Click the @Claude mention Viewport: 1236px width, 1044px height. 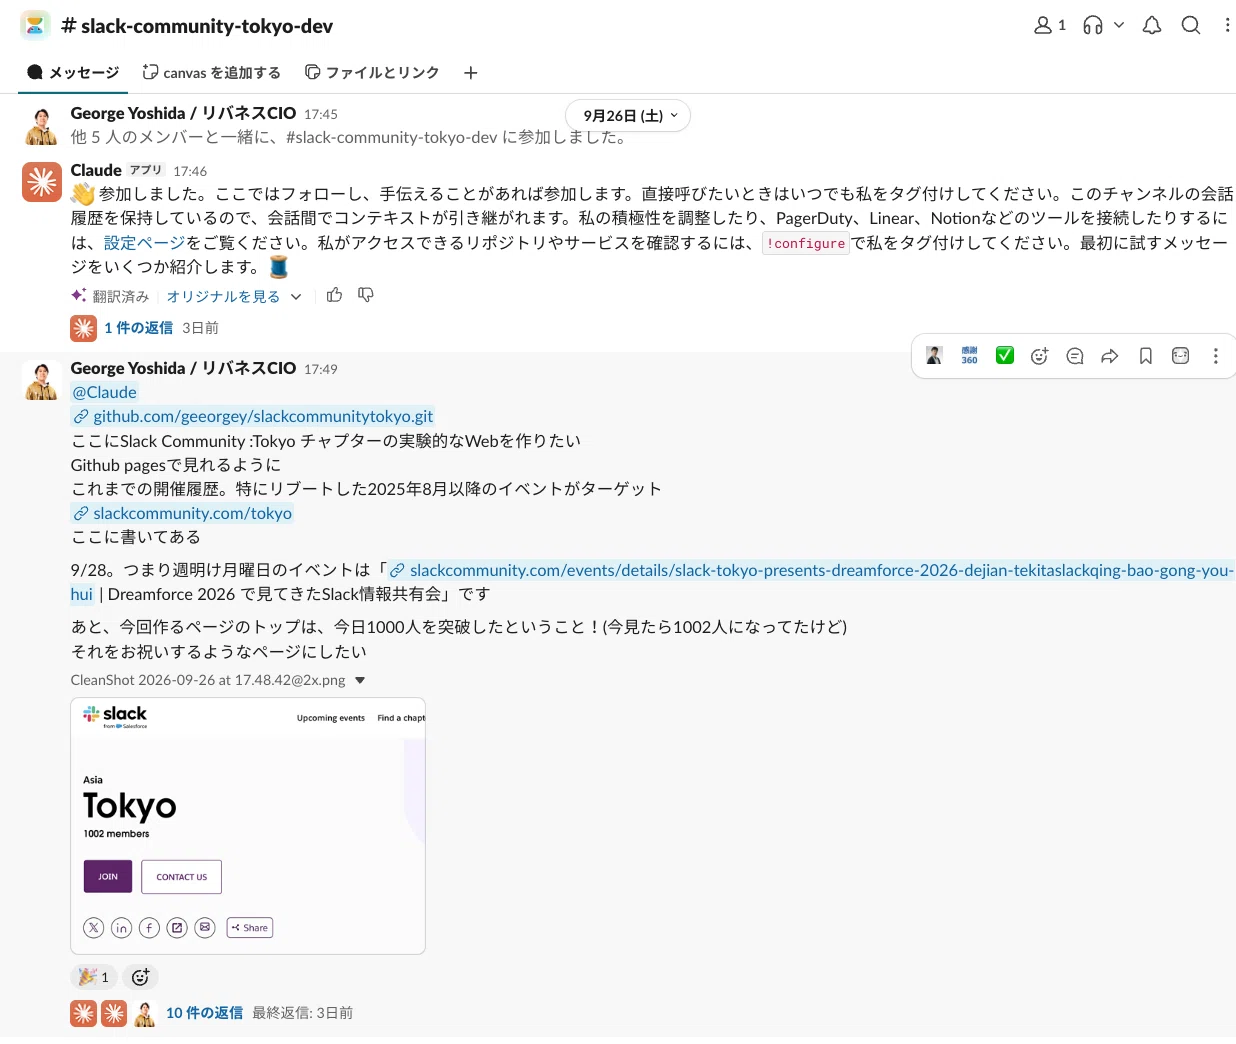pyautogui.click(x=104, y=392)
